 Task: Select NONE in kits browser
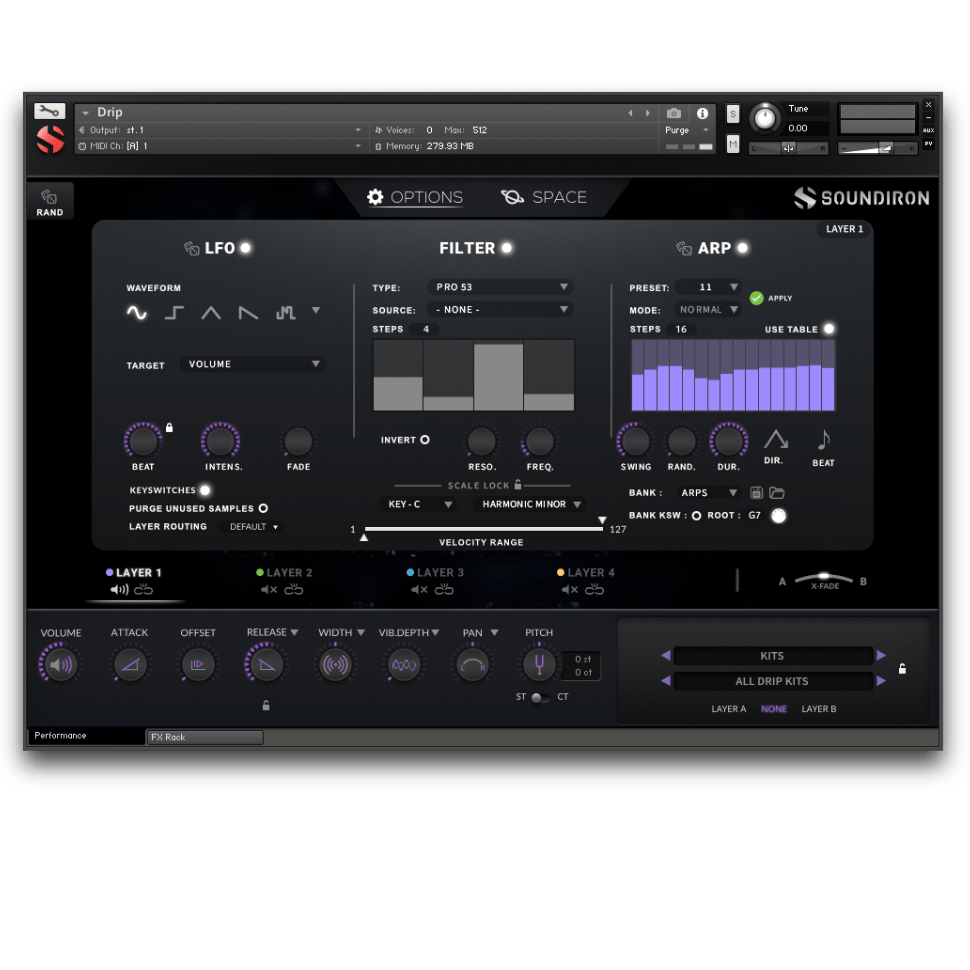774,709
